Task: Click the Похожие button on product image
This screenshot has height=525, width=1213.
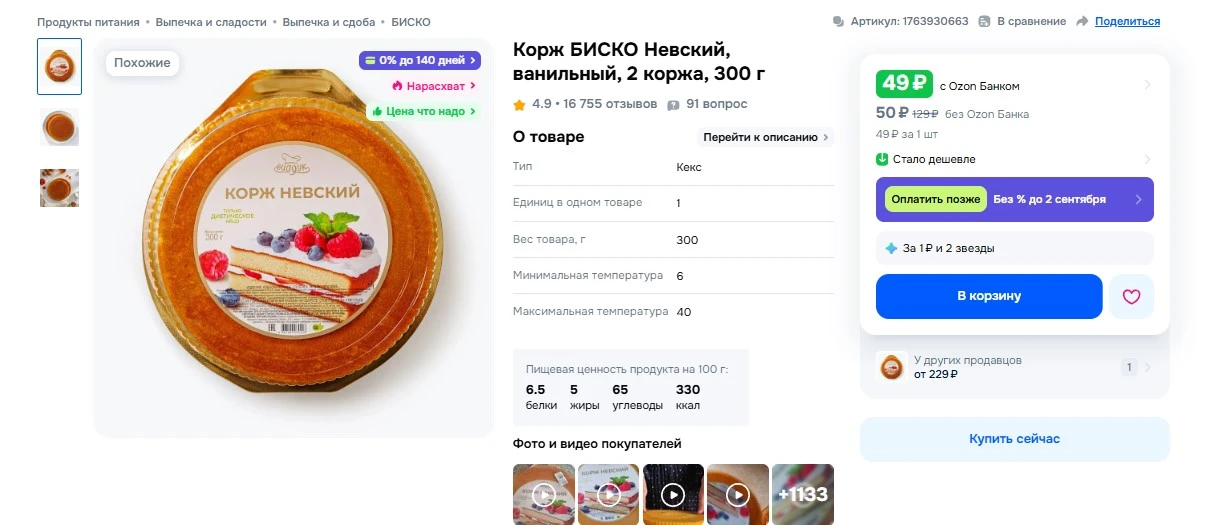Action: pyautogui.click(x=142, y=63)
